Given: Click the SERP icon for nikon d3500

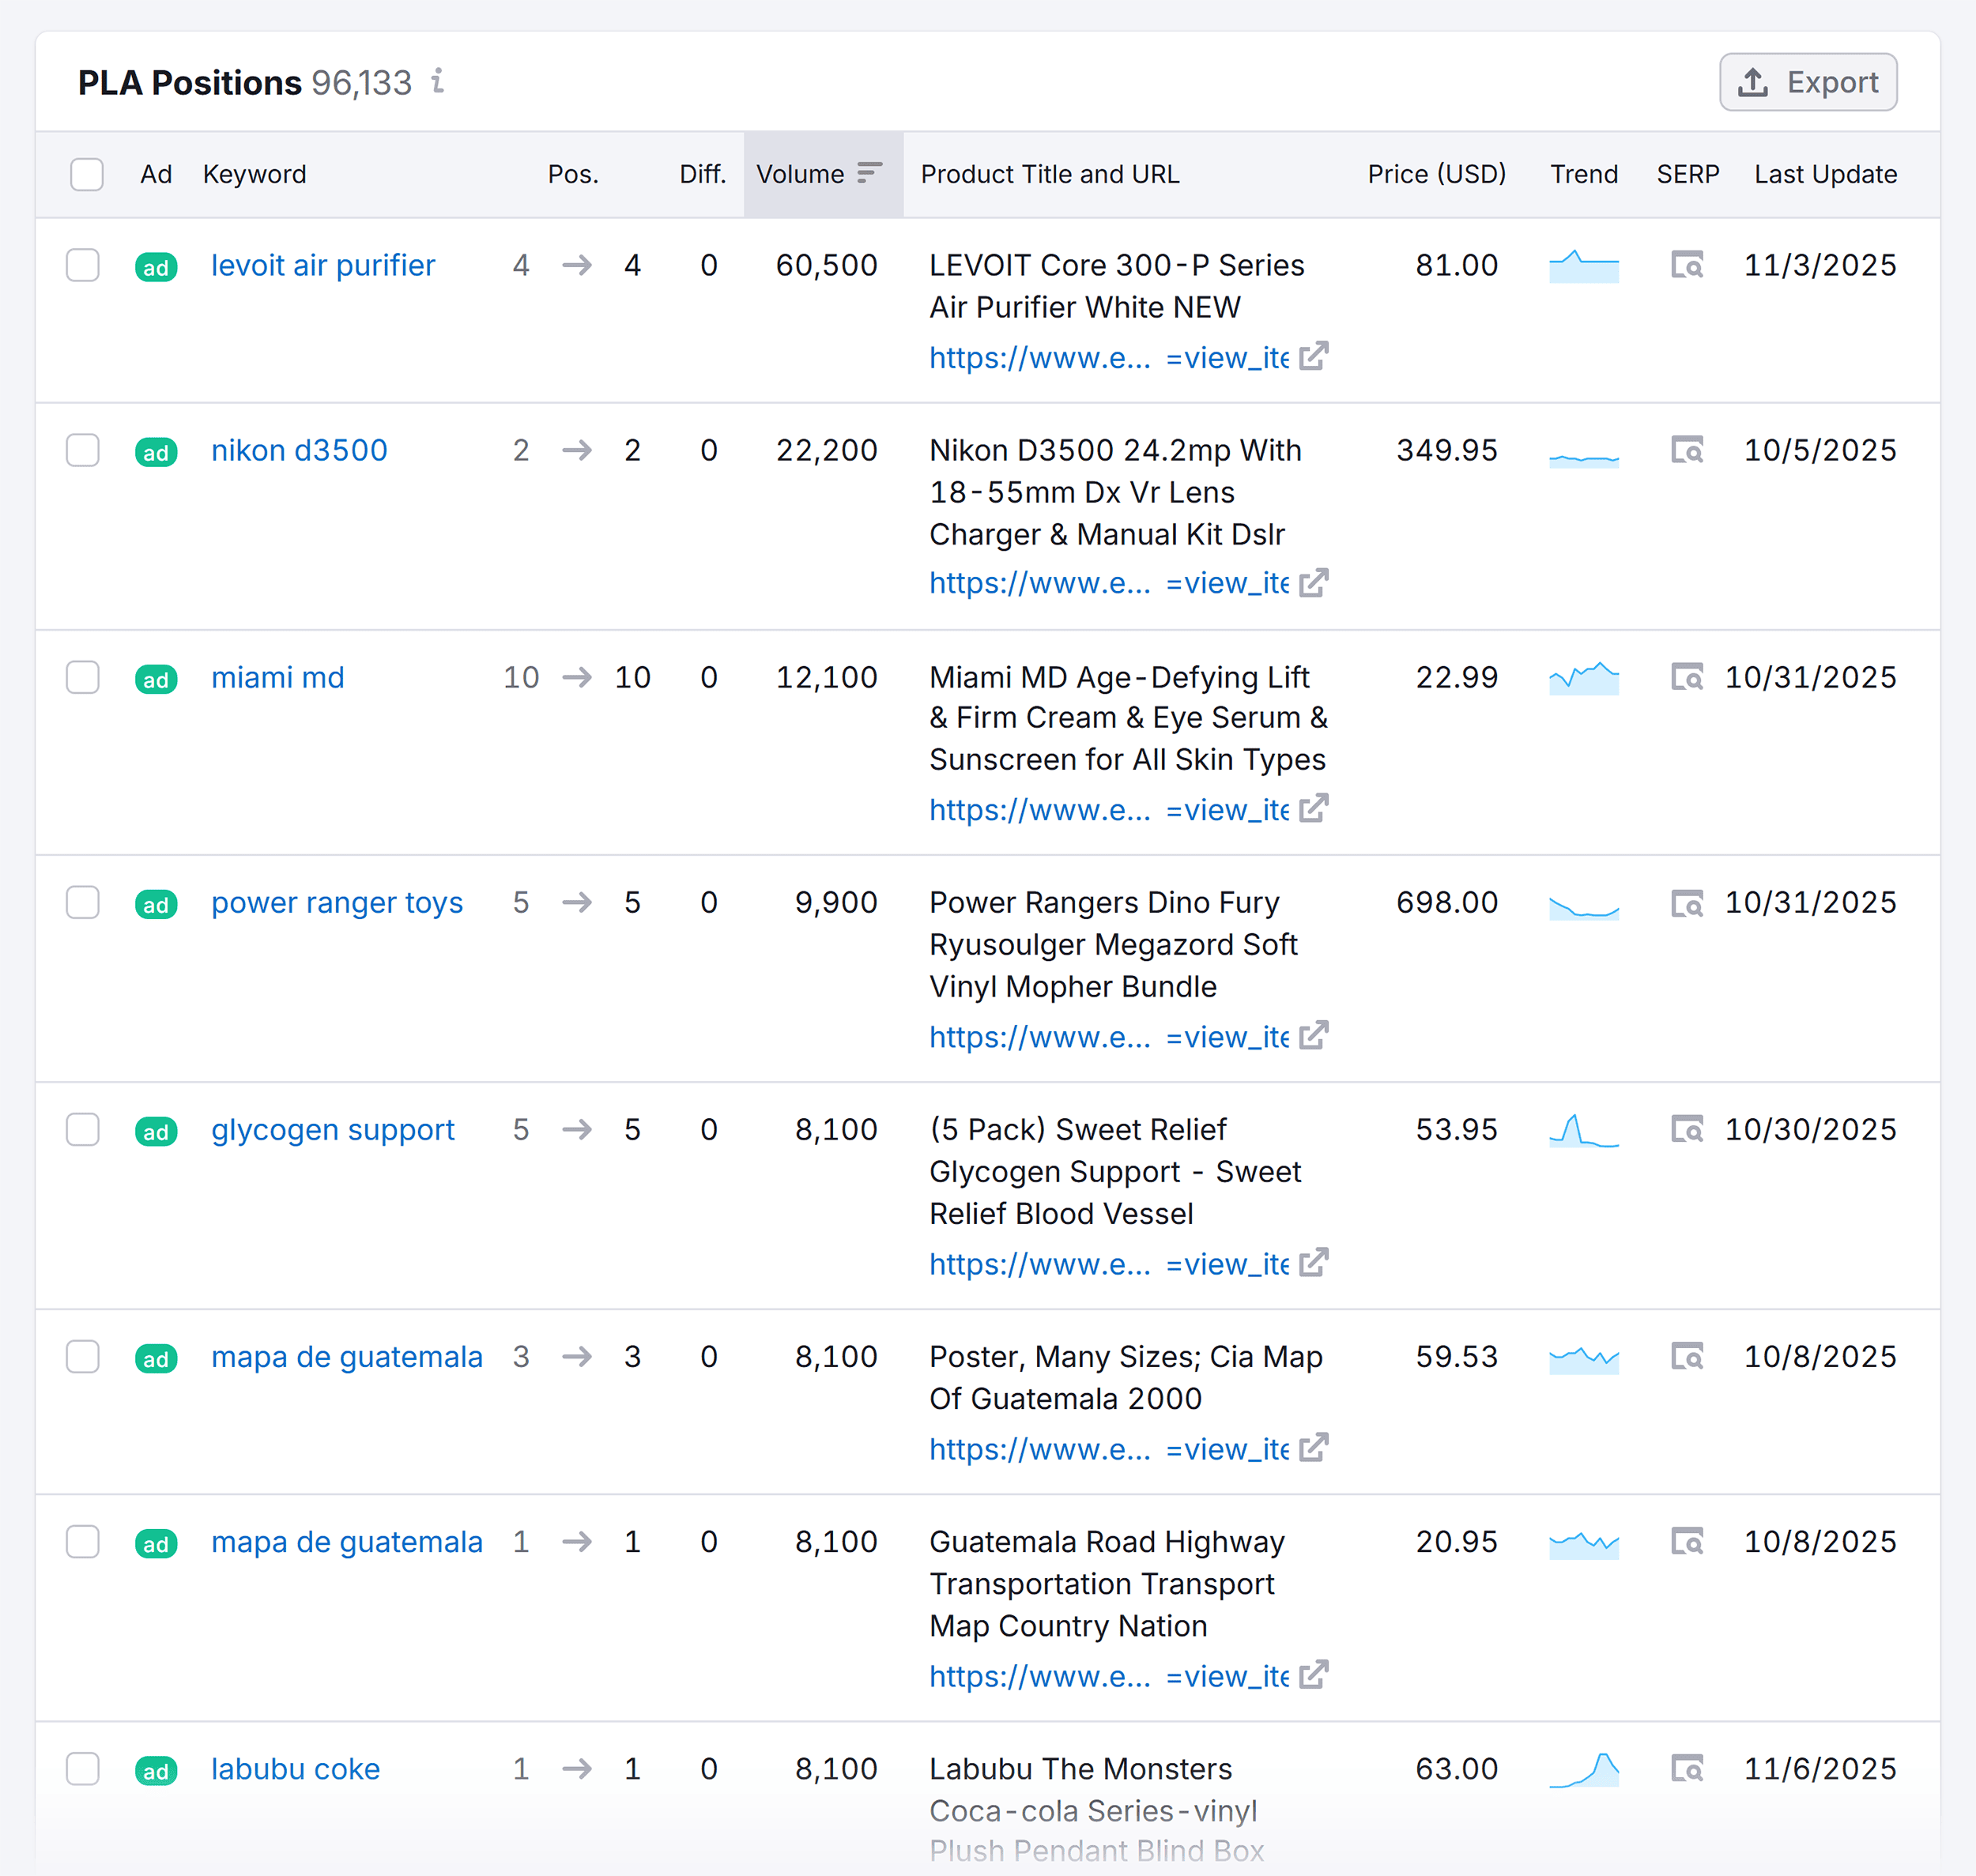Looking at the screenshot, I should coord(1687,451).
